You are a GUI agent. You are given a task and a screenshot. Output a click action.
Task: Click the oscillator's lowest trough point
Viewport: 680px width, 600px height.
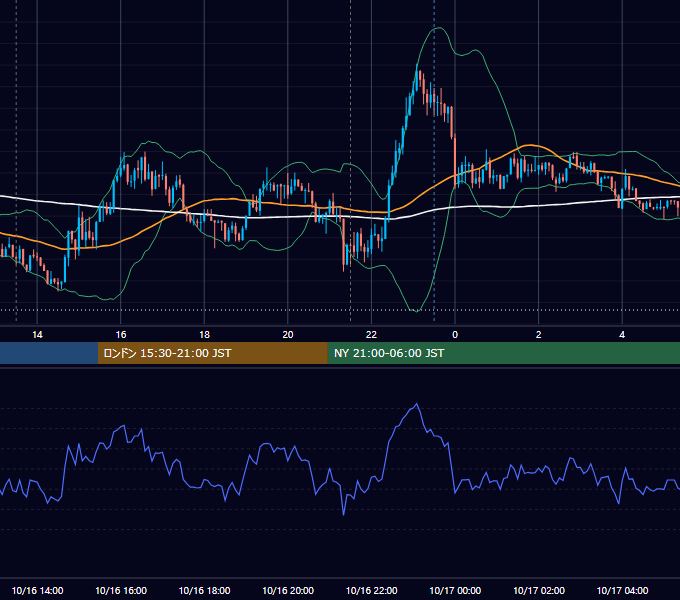(x=343, y=515)
